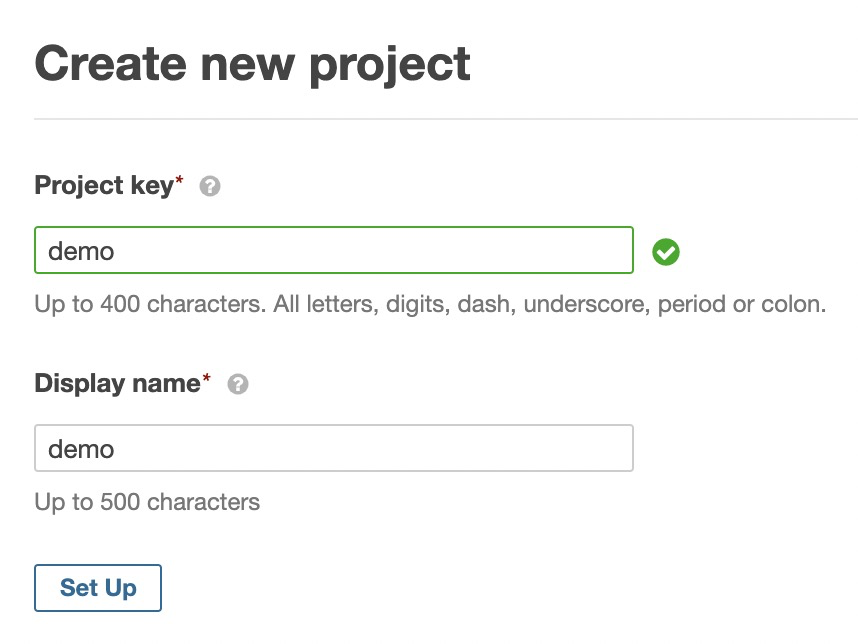
Task: Click the green validation checkmark icon
Action: click(666, 252)
